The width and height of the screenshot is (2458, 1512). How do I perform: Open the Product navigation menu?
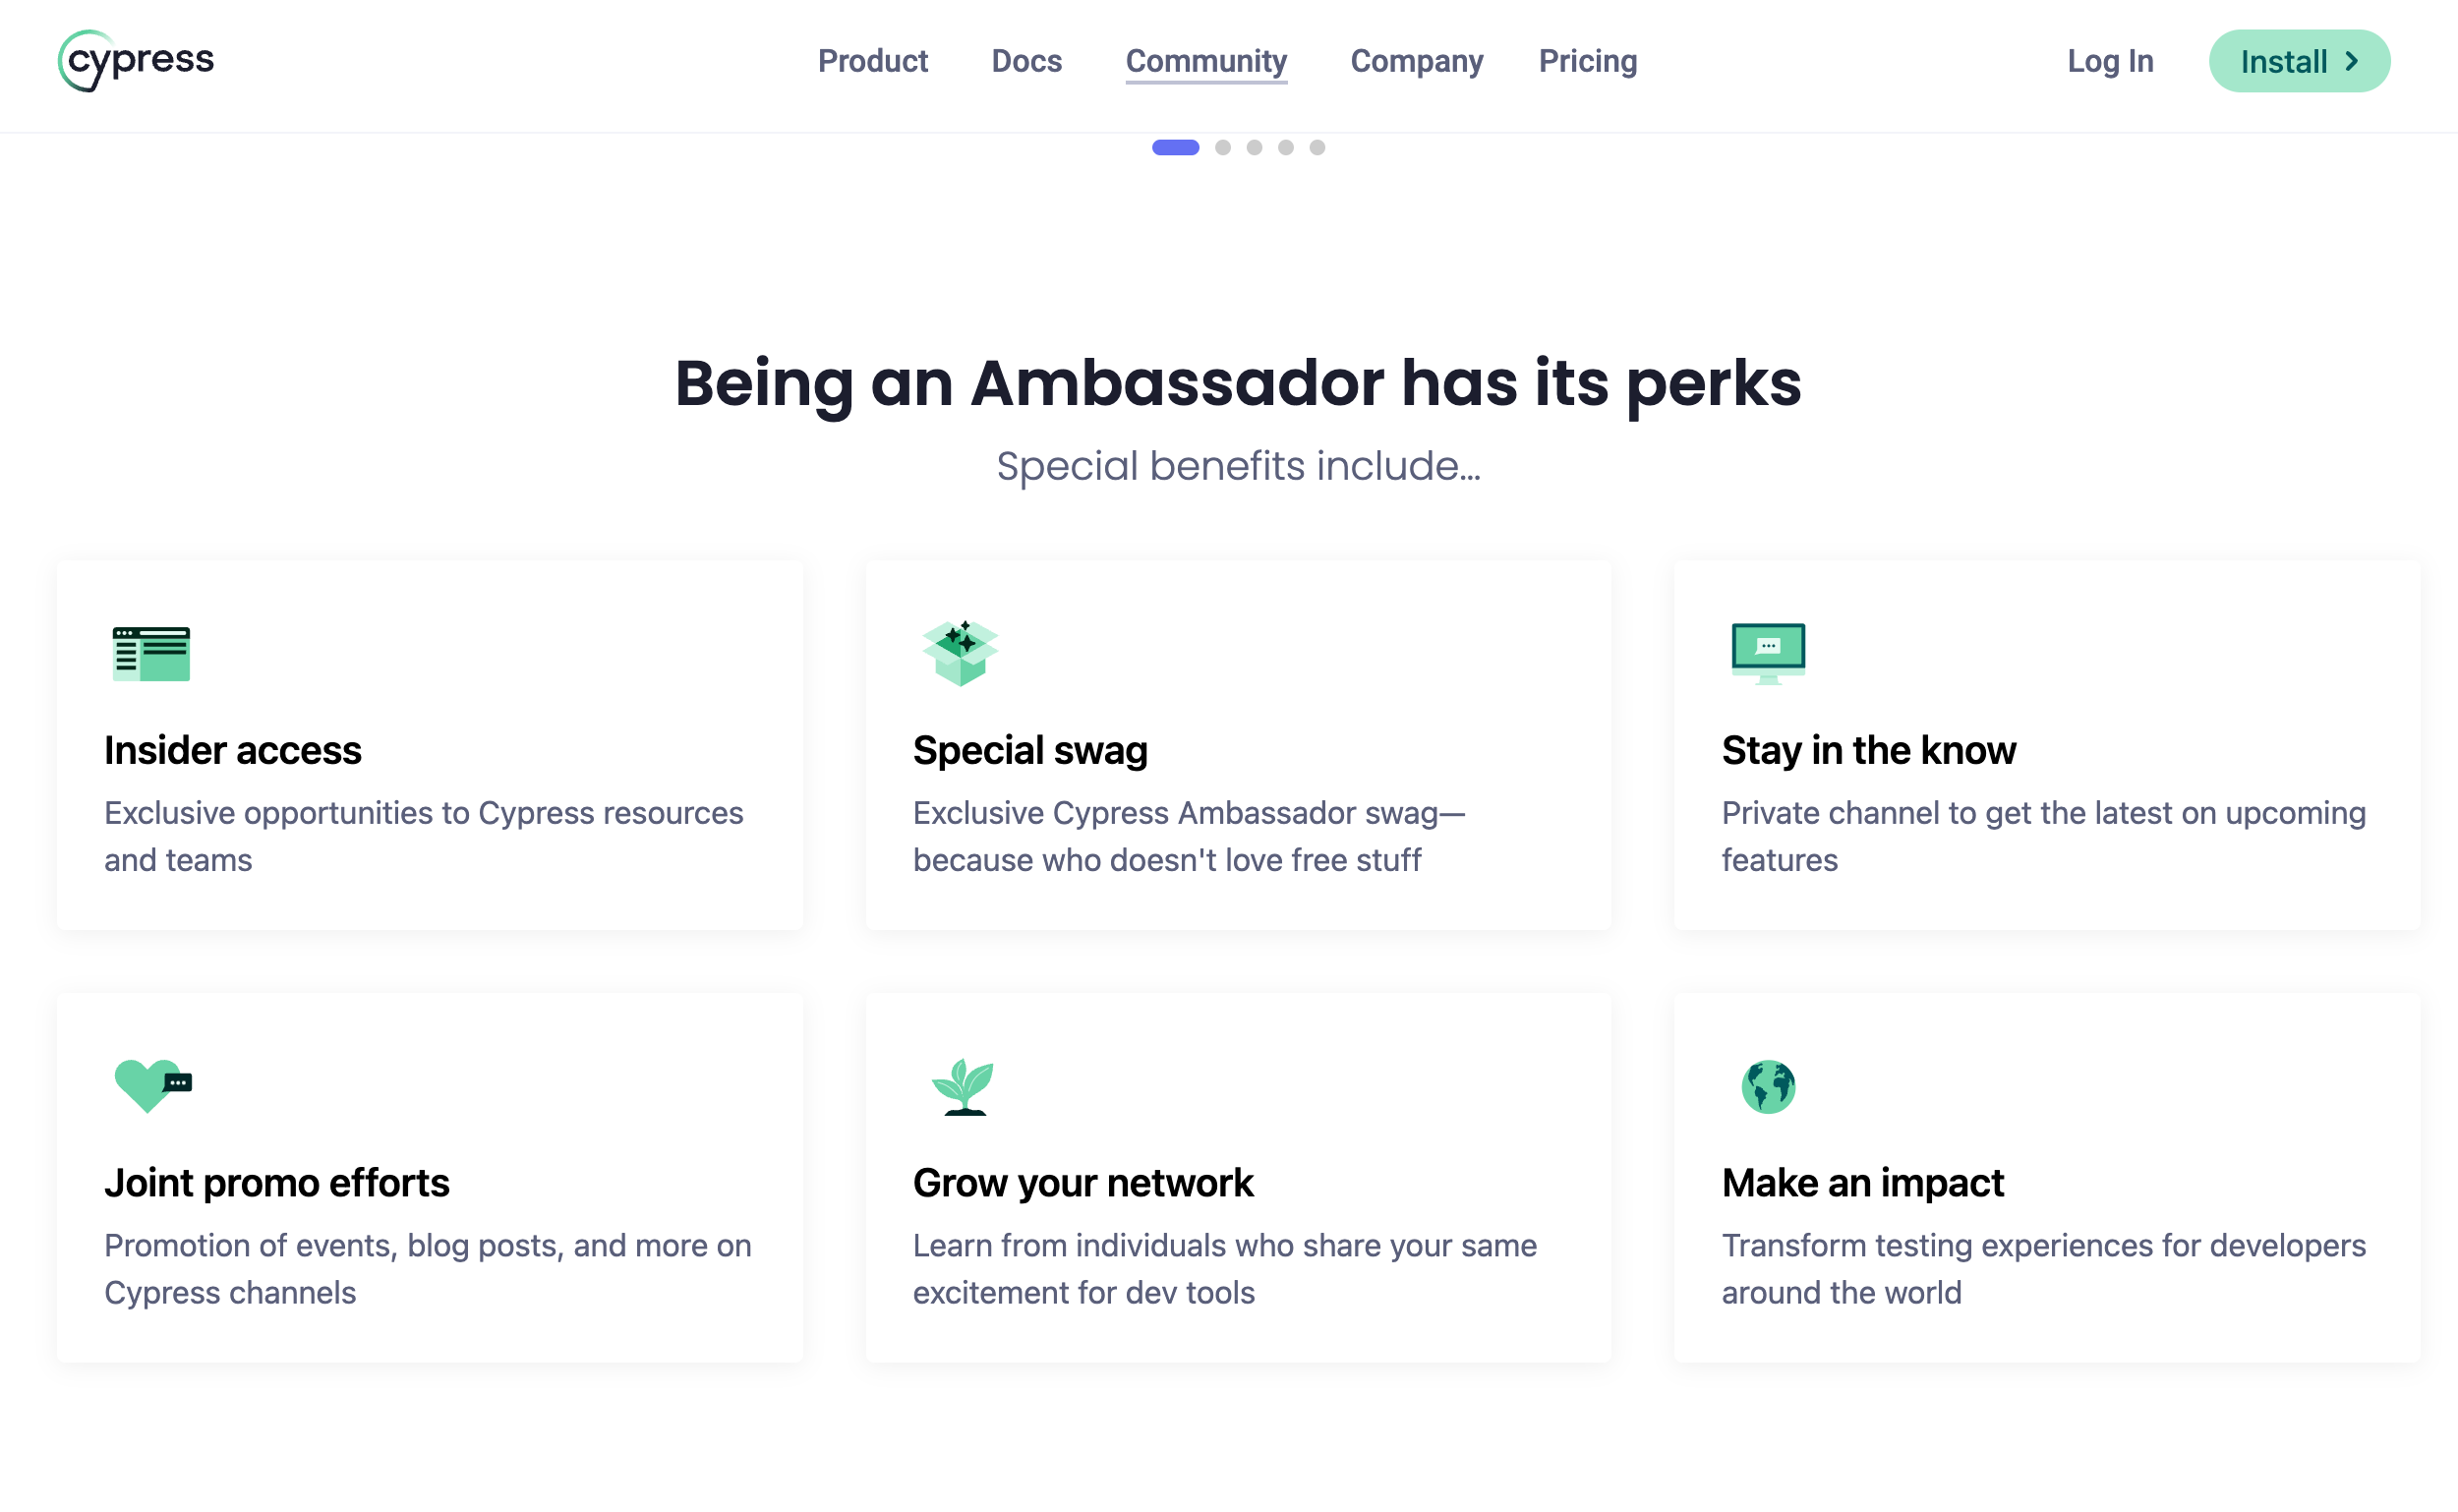(x=873, y=61)
